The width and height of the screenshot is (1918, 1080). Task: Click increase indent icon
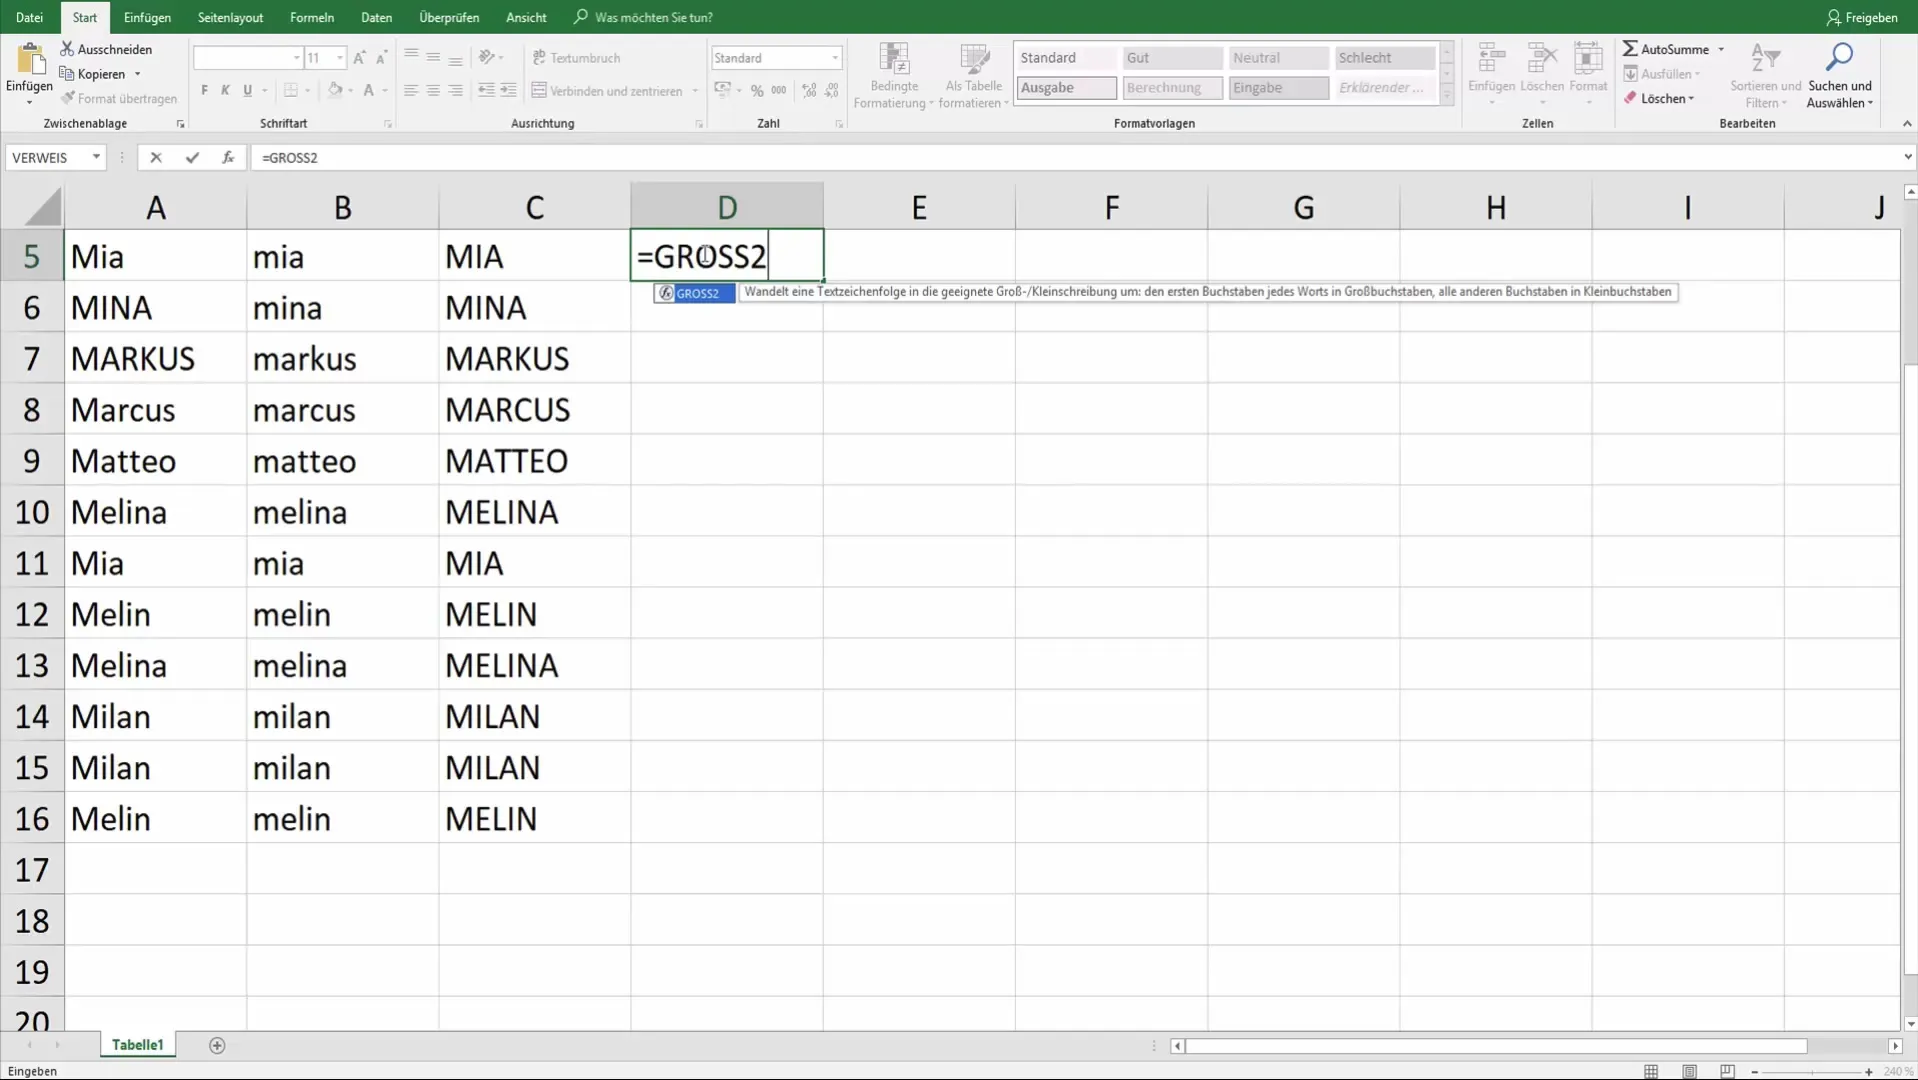[x=508, y=90]
